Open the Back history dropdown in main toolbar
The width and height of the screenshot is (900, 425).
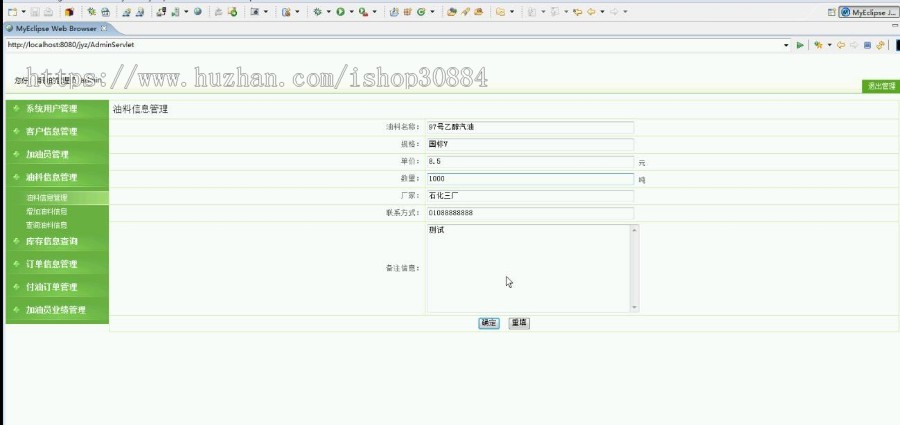602,11
